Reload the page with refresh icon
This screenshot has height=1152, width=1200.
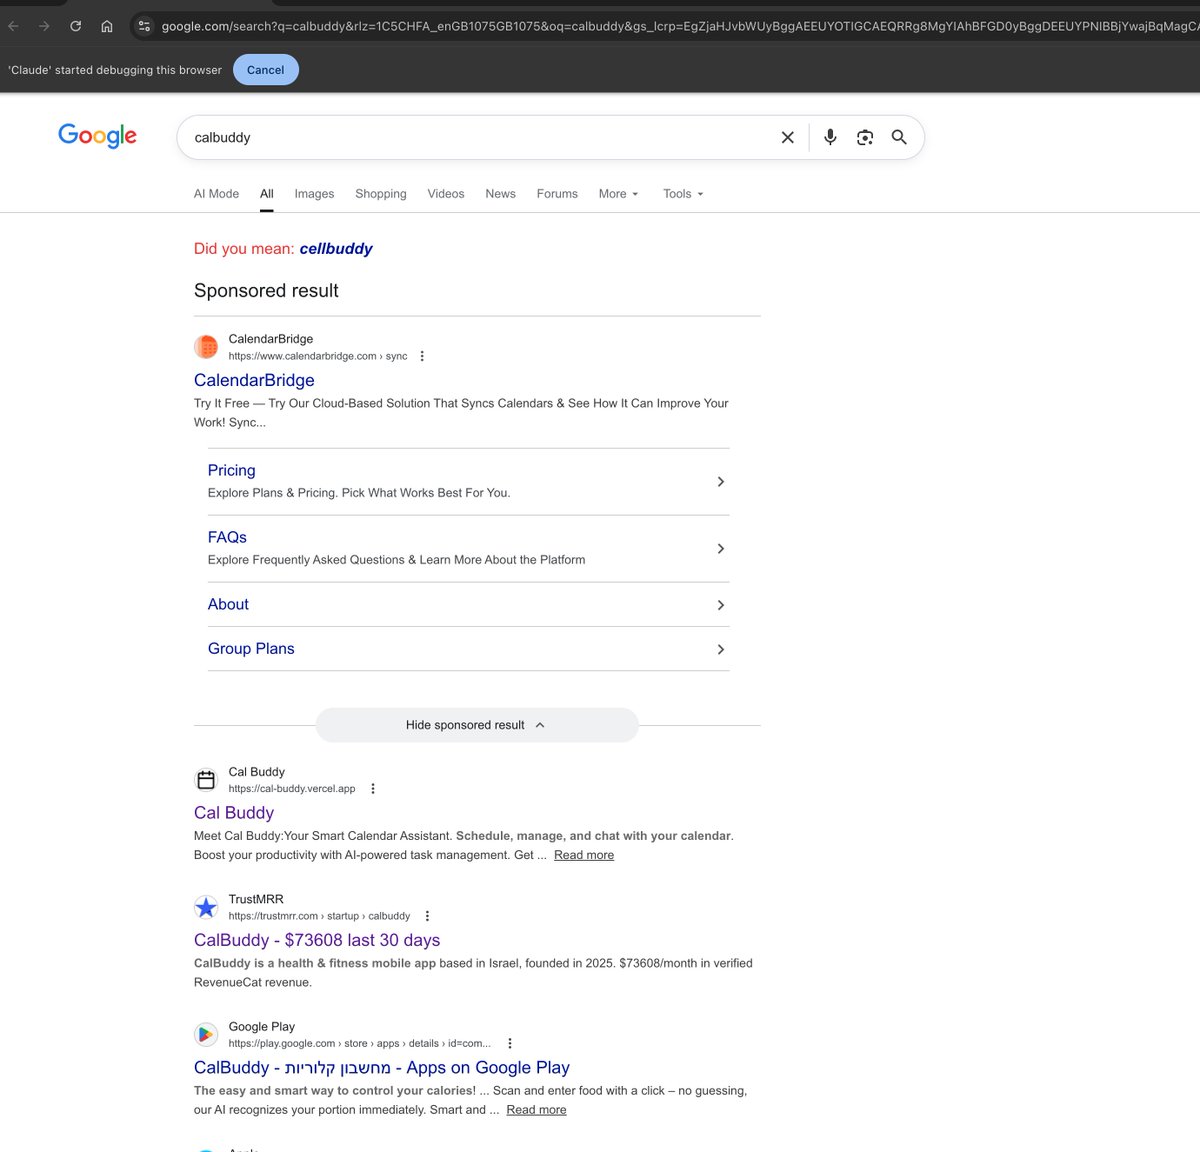pos(75,26)
